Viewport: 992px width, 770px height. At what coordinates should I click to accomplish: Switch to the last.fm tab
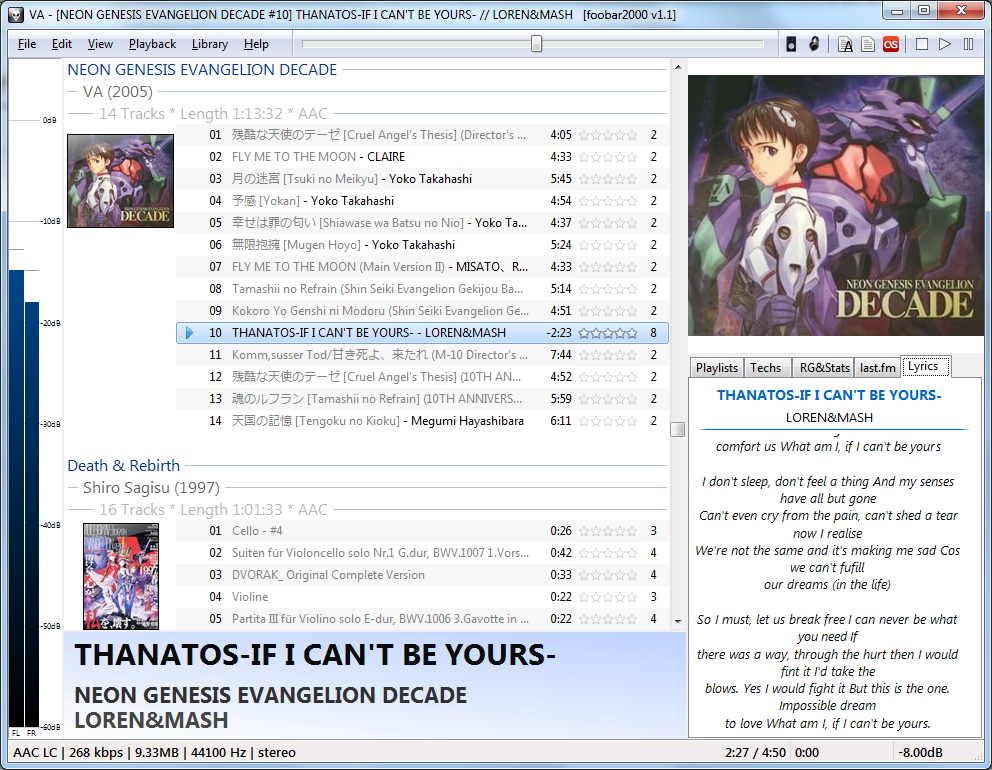pyautogui.click(x=877, y=368)
